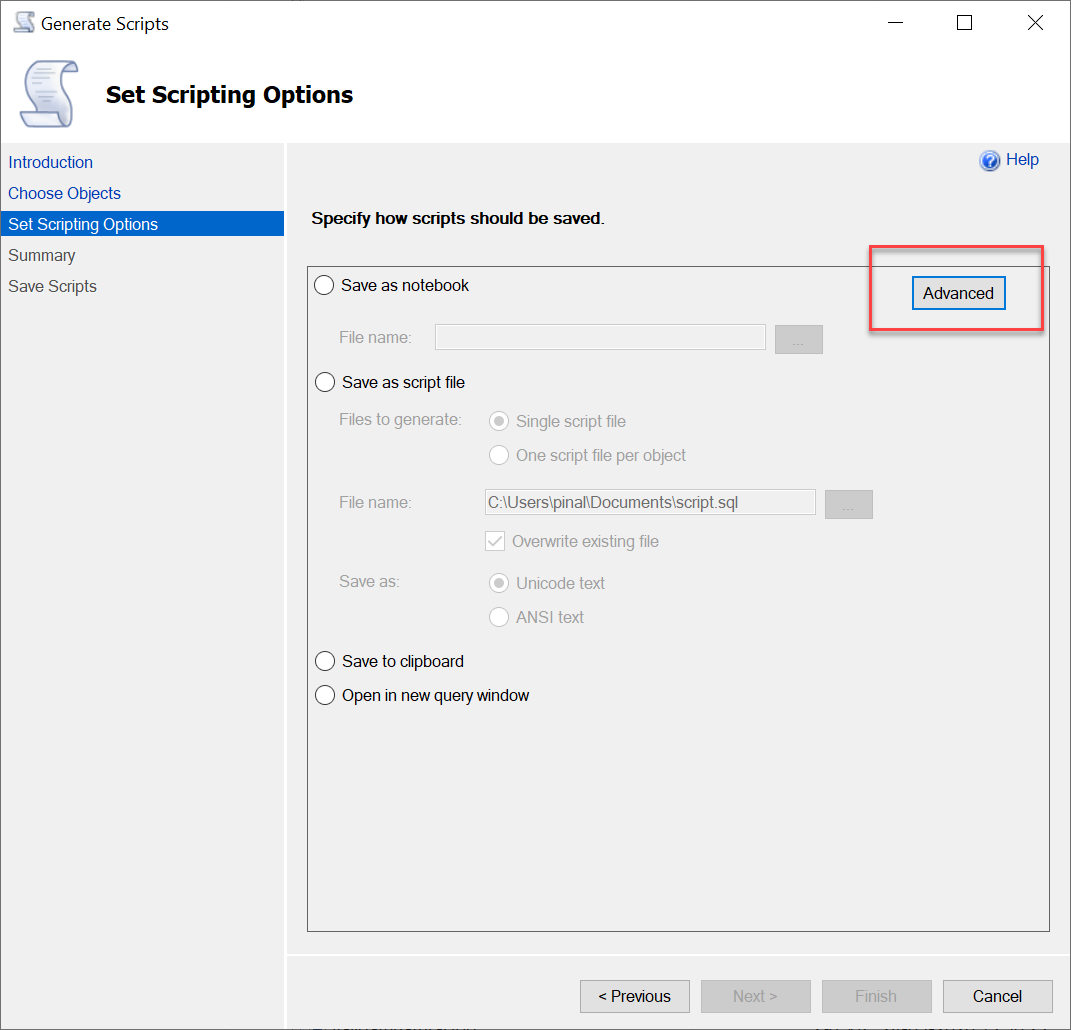Image resolution: width=1071 pixels, height=1030 pixels.
Task: Select Save as notebook option
Action: point(324,285)
